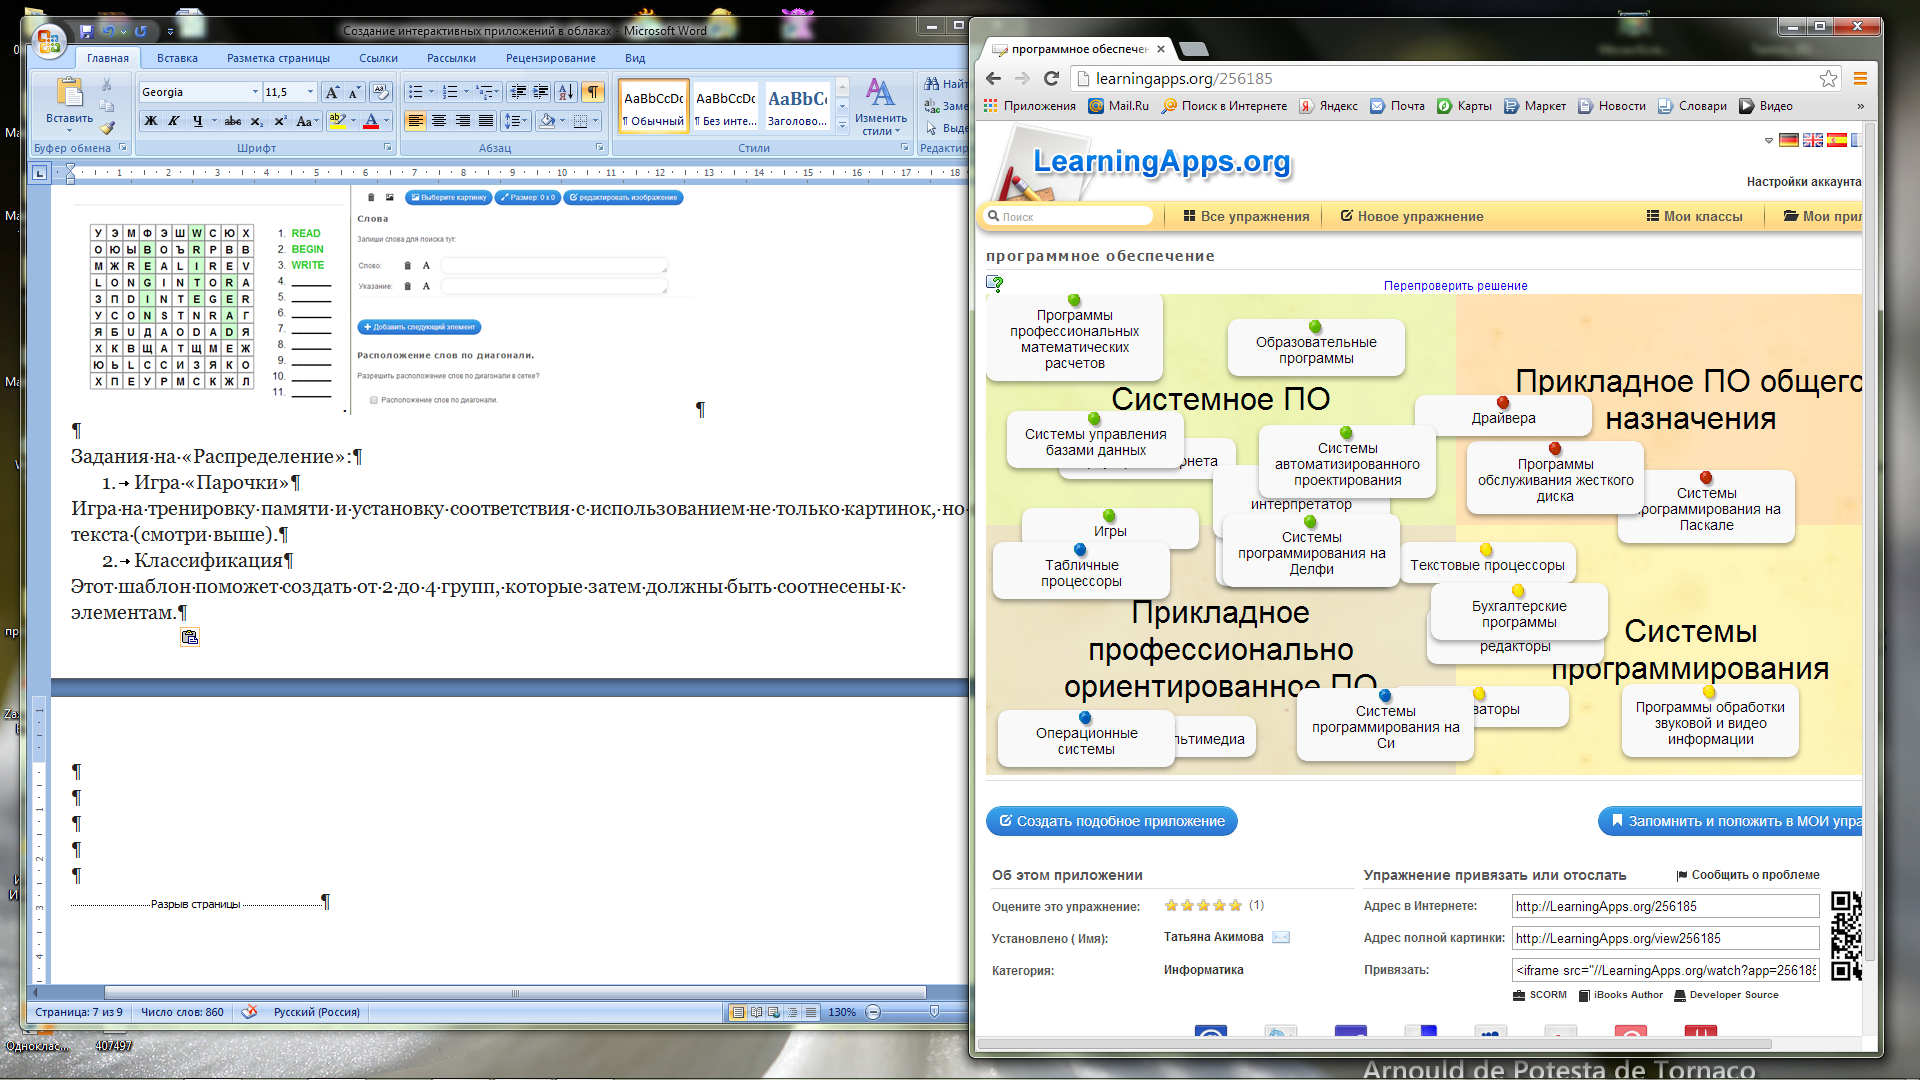Shrink font size with small A icon
1920x1080 pixels.
(x=354, y=92)
